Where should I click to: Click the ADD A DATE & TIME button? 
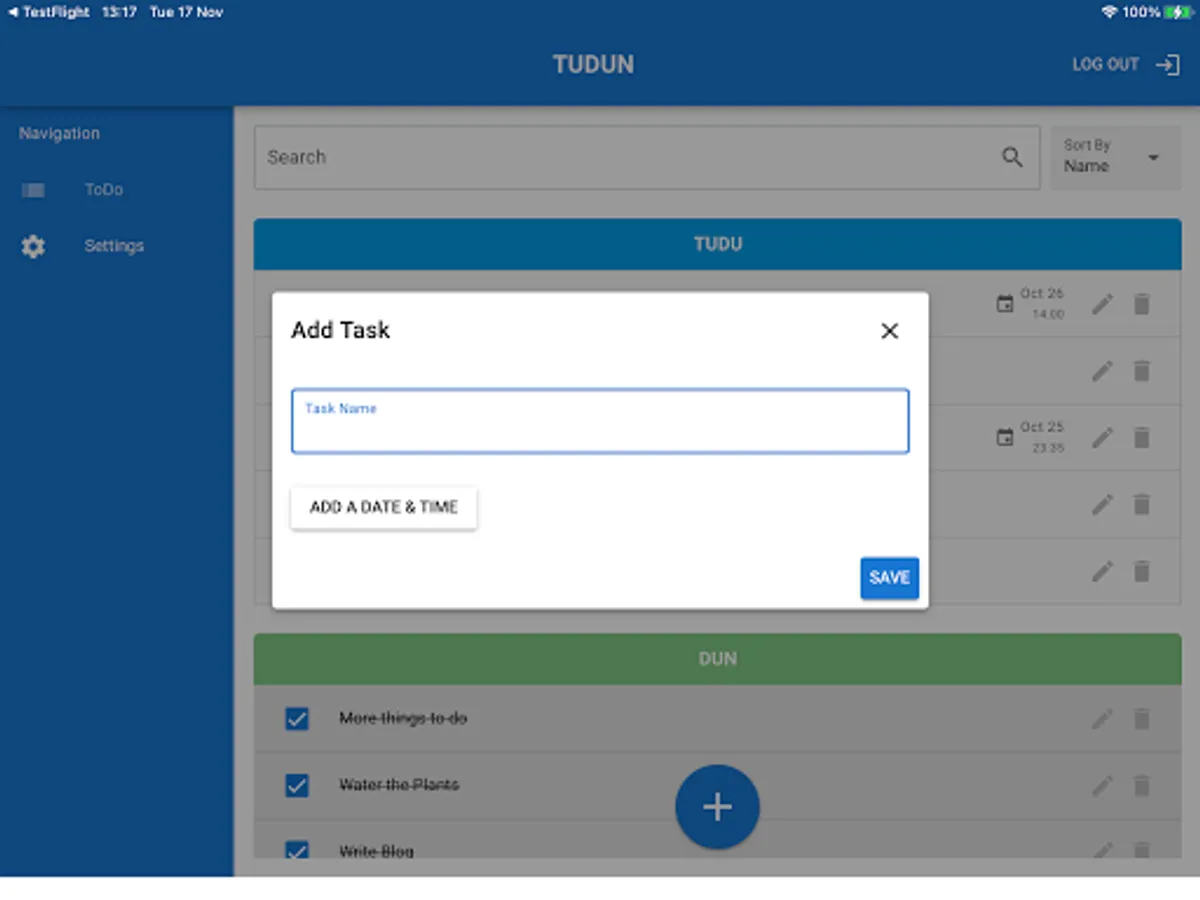tap(384, 507)
